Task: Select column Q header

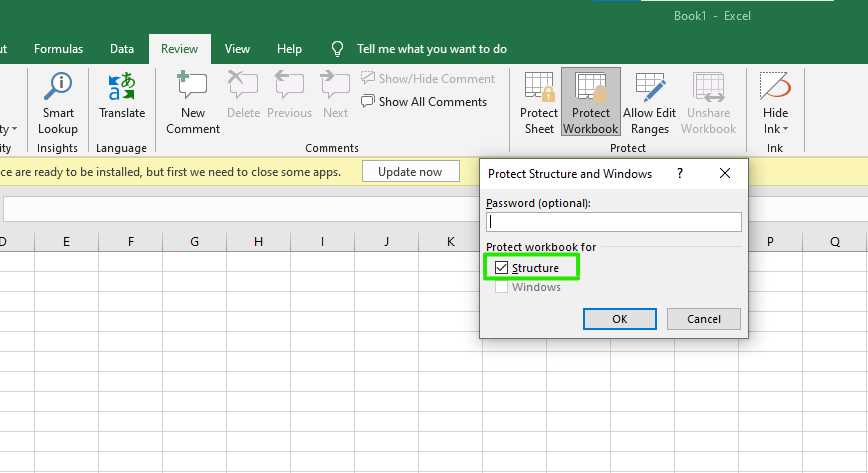Action: pos(835,241)
